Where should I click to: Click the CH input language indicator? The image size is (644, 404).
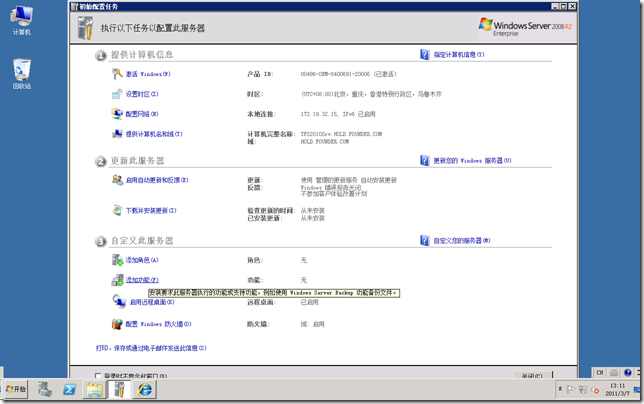(x=600, y=372)
